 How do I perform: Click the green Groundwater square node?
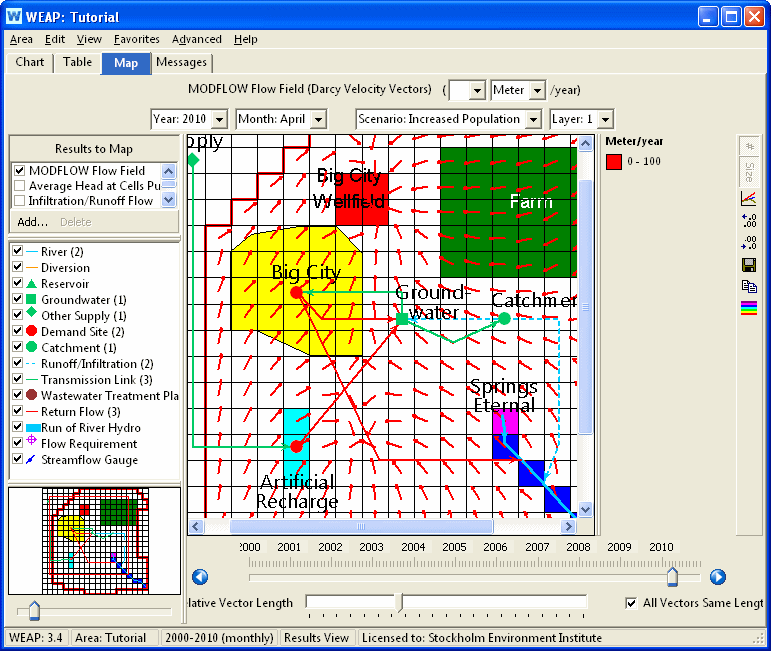coord(402,319)
